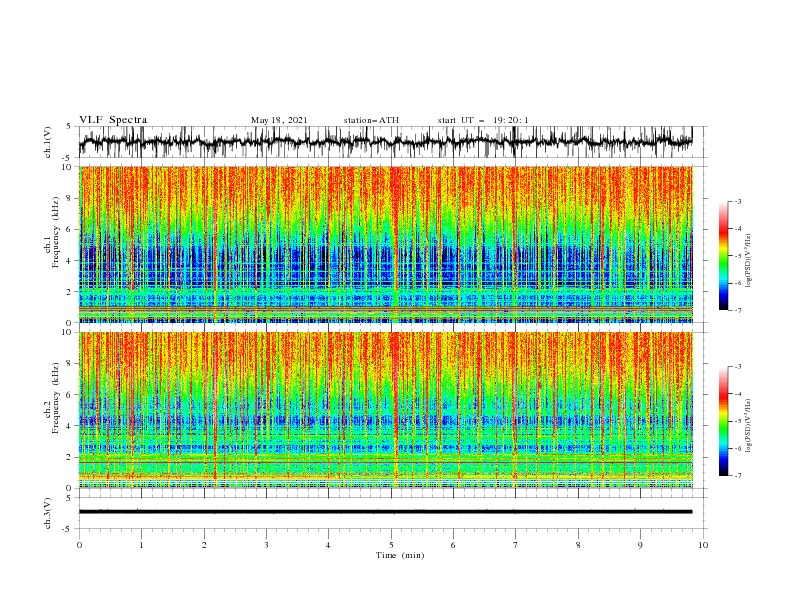792x612 pixels.
Task: Click the '-3' value on ch.1 colorbar
Action: tap(738, 202)
